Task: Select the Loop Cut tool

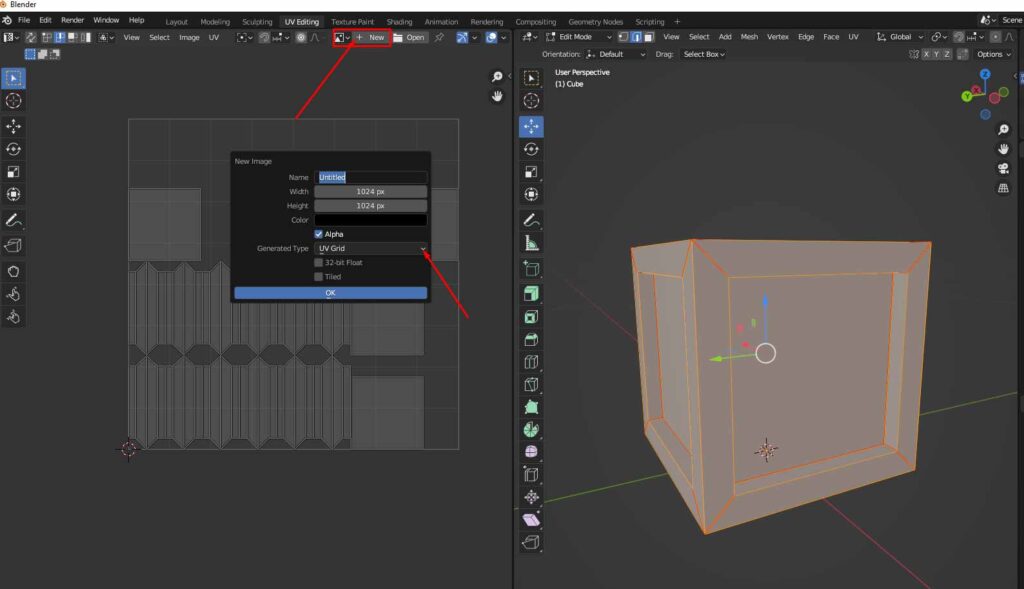Action: coord(531,362)
